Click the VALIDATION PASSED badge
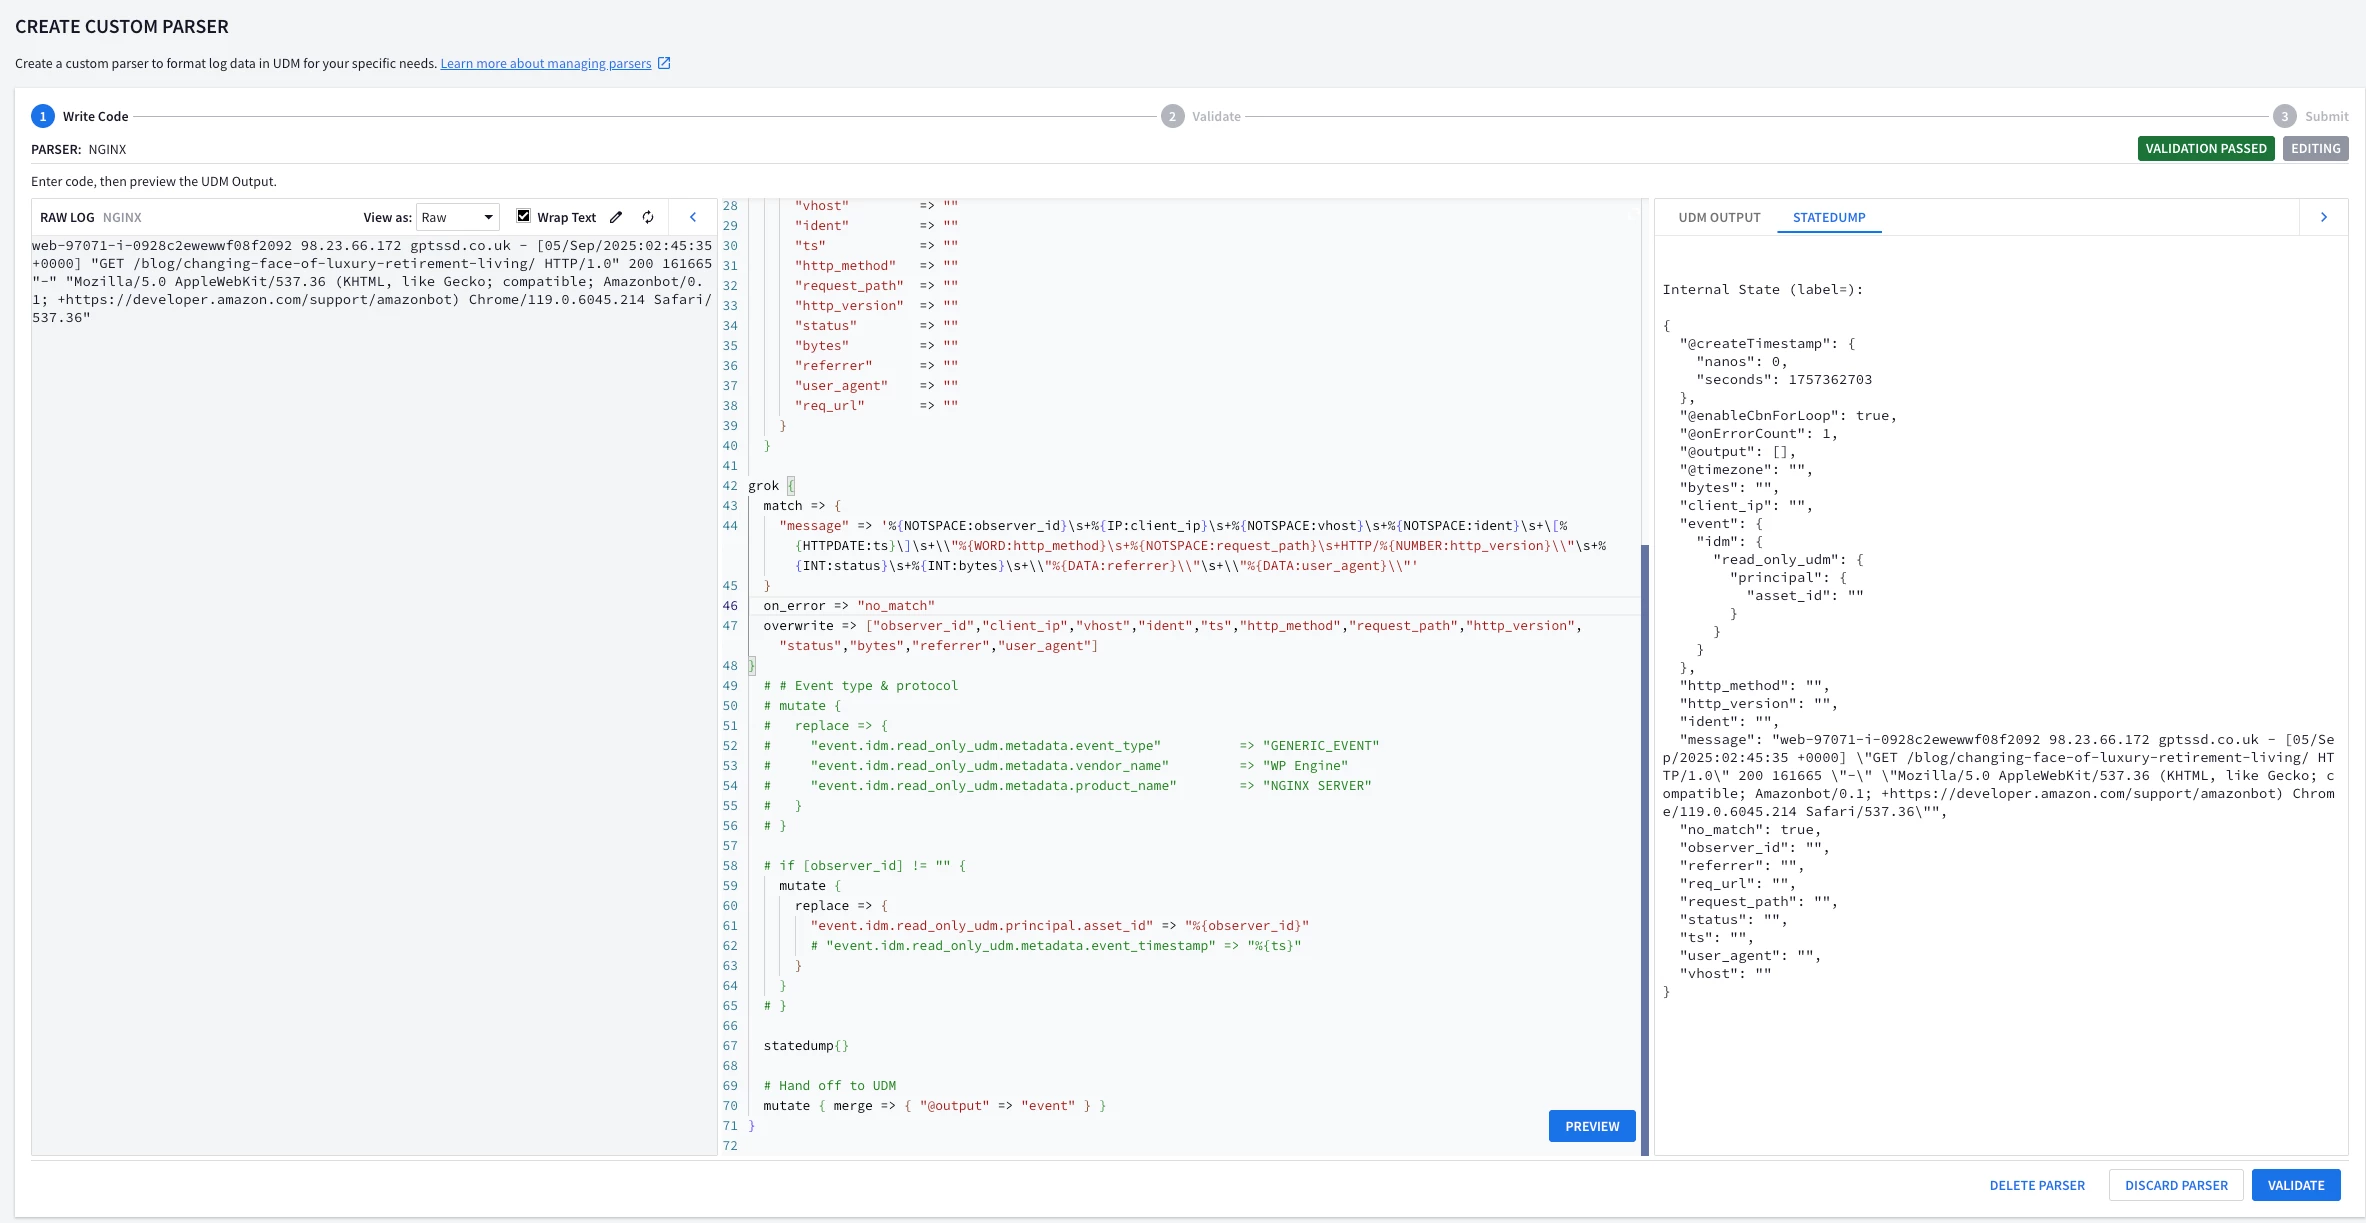The height and width of the screenshot is (1223, 2366). (2206, 148)
